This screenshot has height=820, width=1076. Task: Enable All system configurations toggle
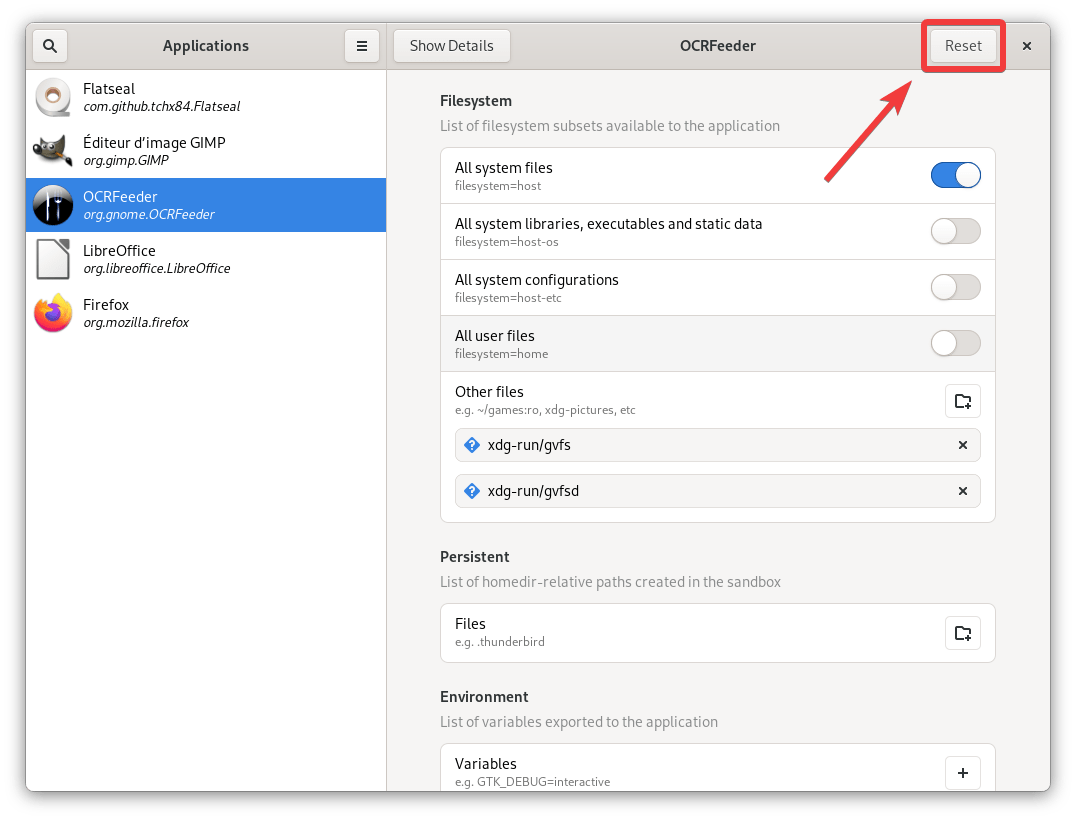955,288
